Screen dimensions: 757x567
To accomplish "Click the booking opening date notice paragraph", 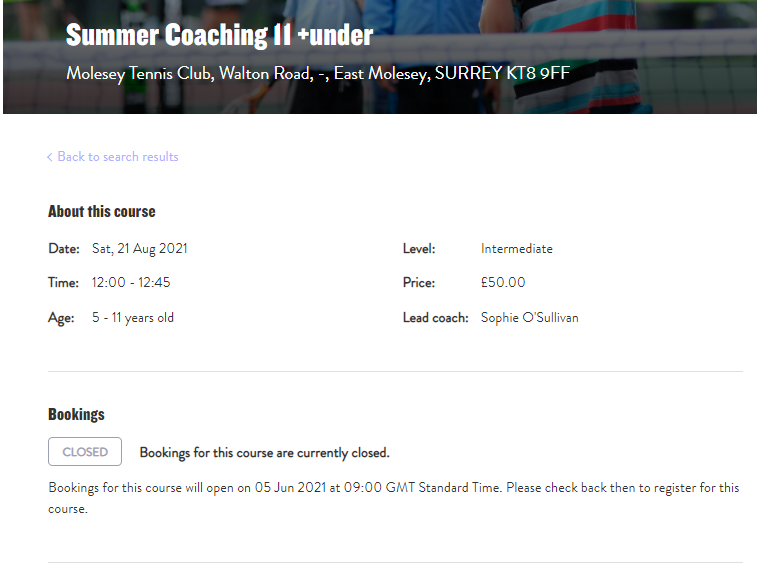I will coord(393,498).
